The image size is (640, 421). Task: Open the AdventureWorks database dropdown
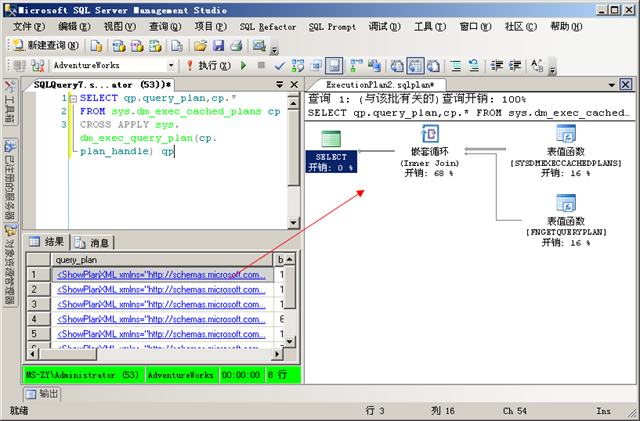171,65
